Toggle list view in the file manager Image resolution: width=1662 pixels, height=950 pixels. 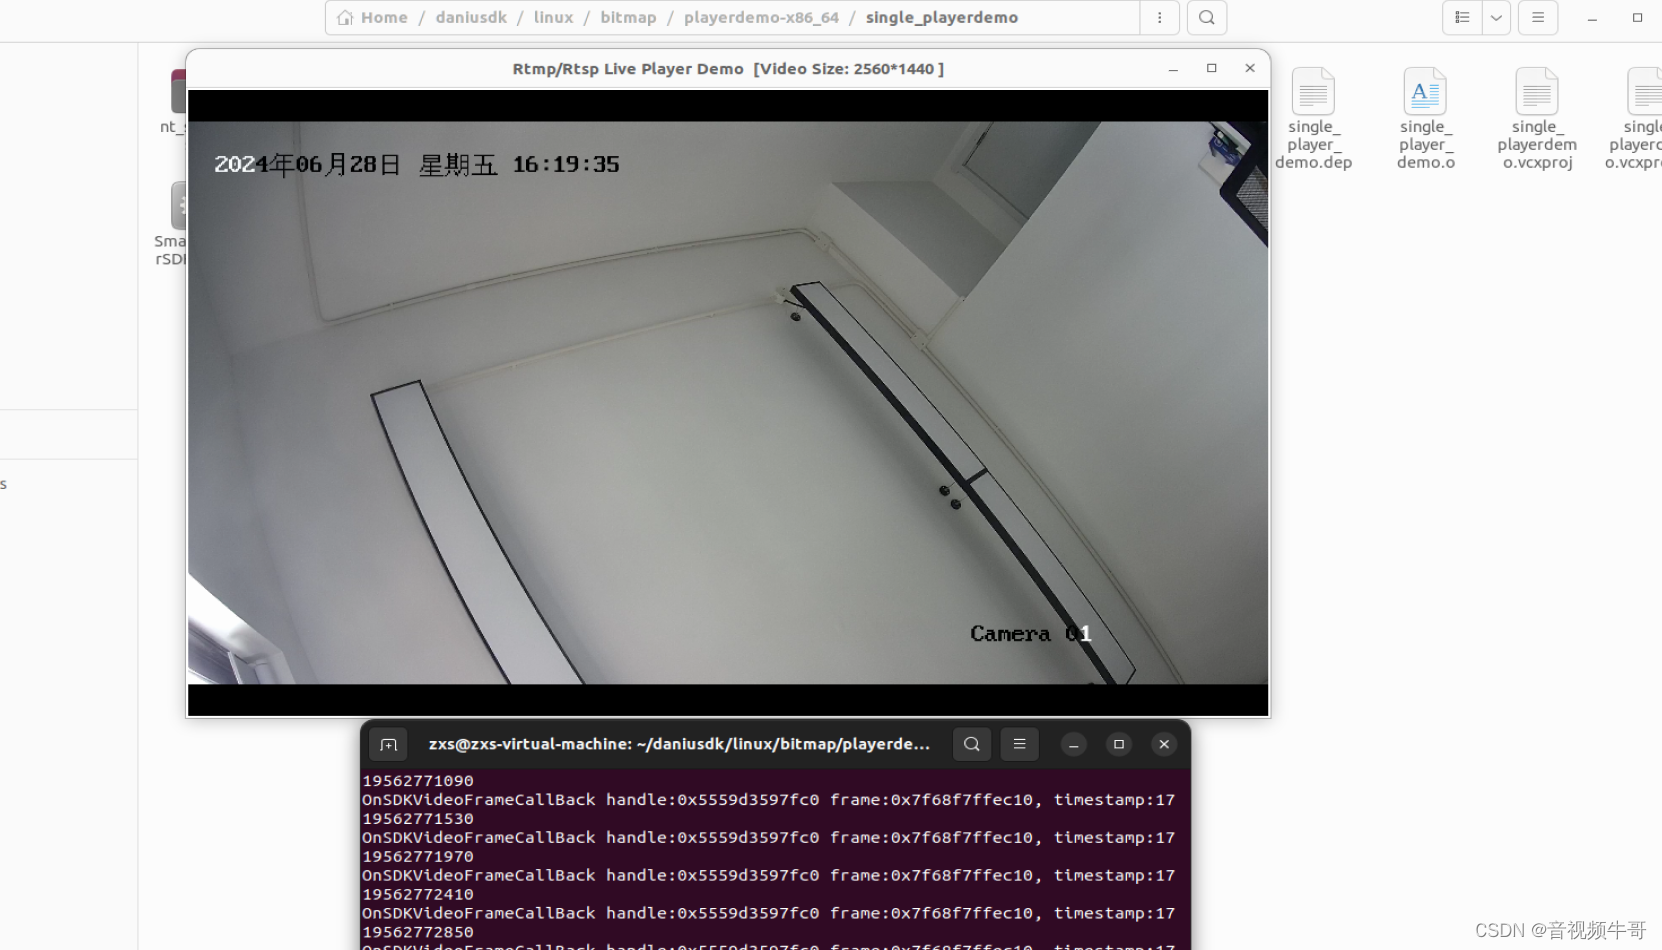[x=1461, y=17]
